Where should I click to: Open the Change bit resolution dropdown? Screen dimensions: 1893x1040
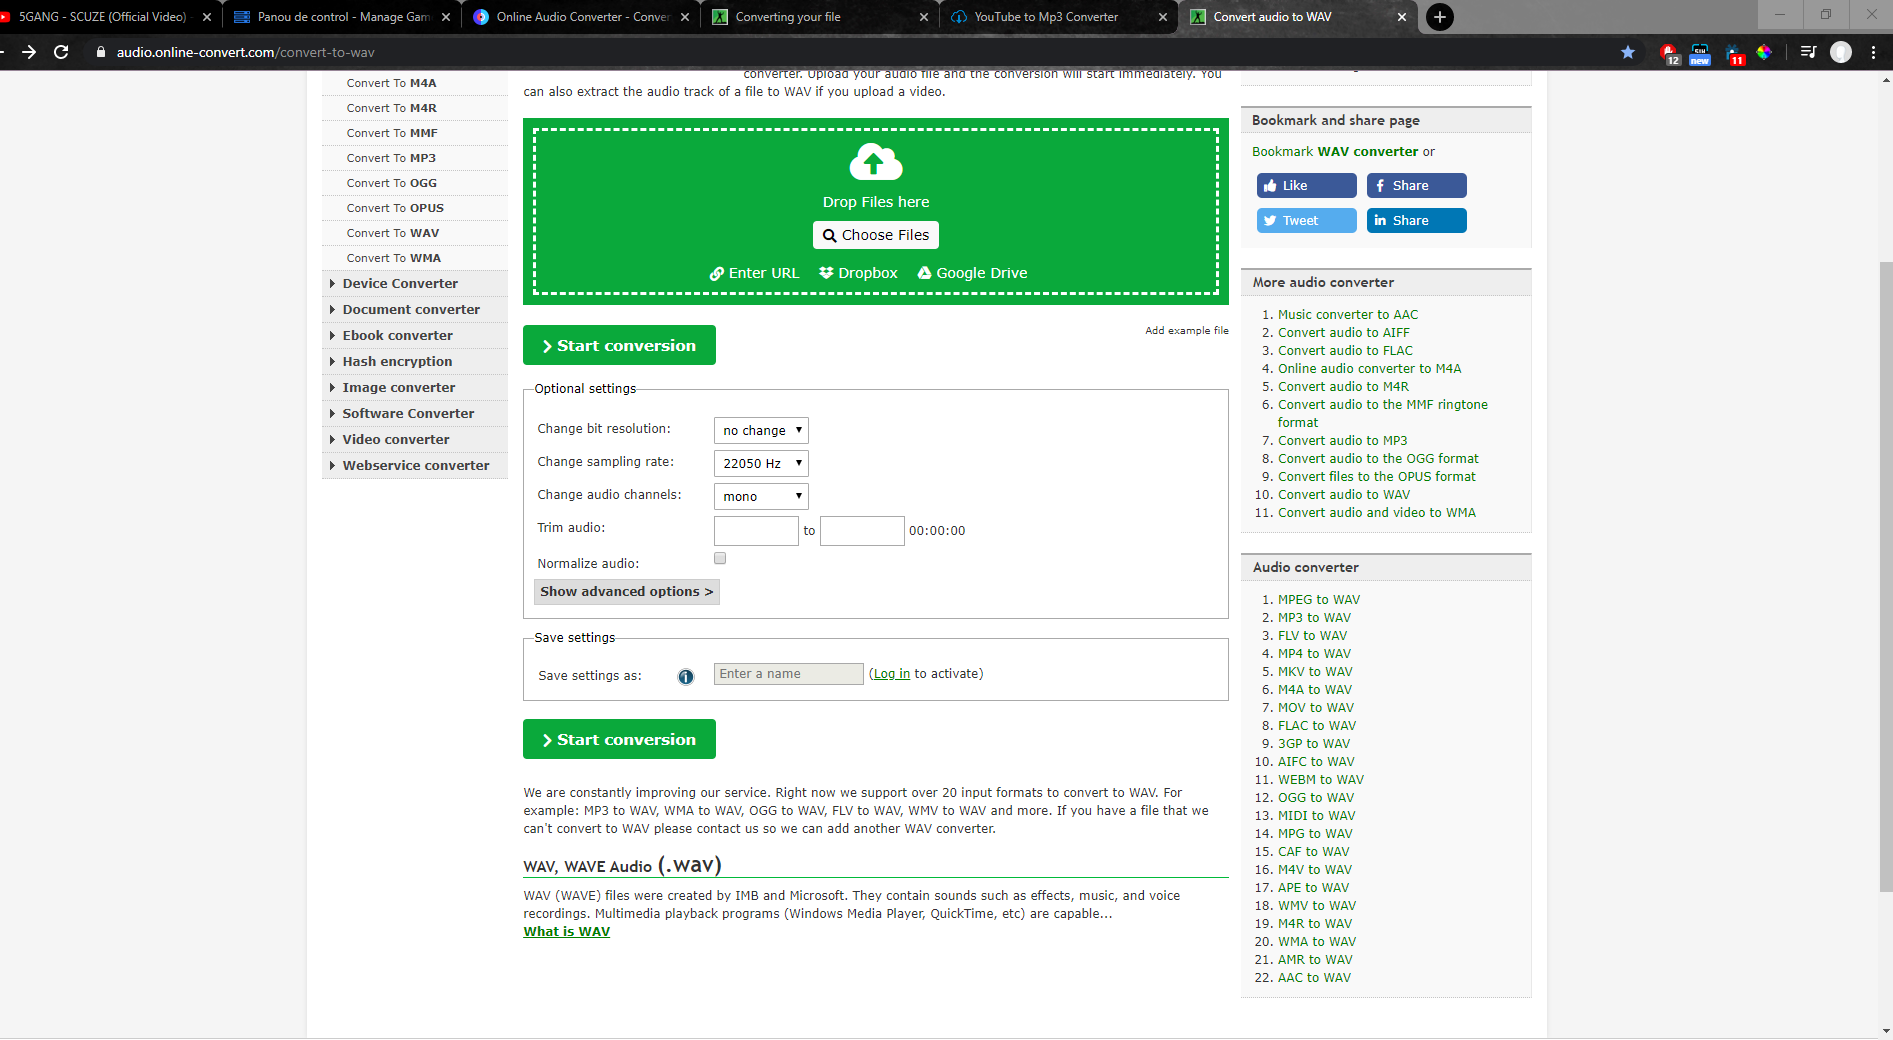pos(761,430)
